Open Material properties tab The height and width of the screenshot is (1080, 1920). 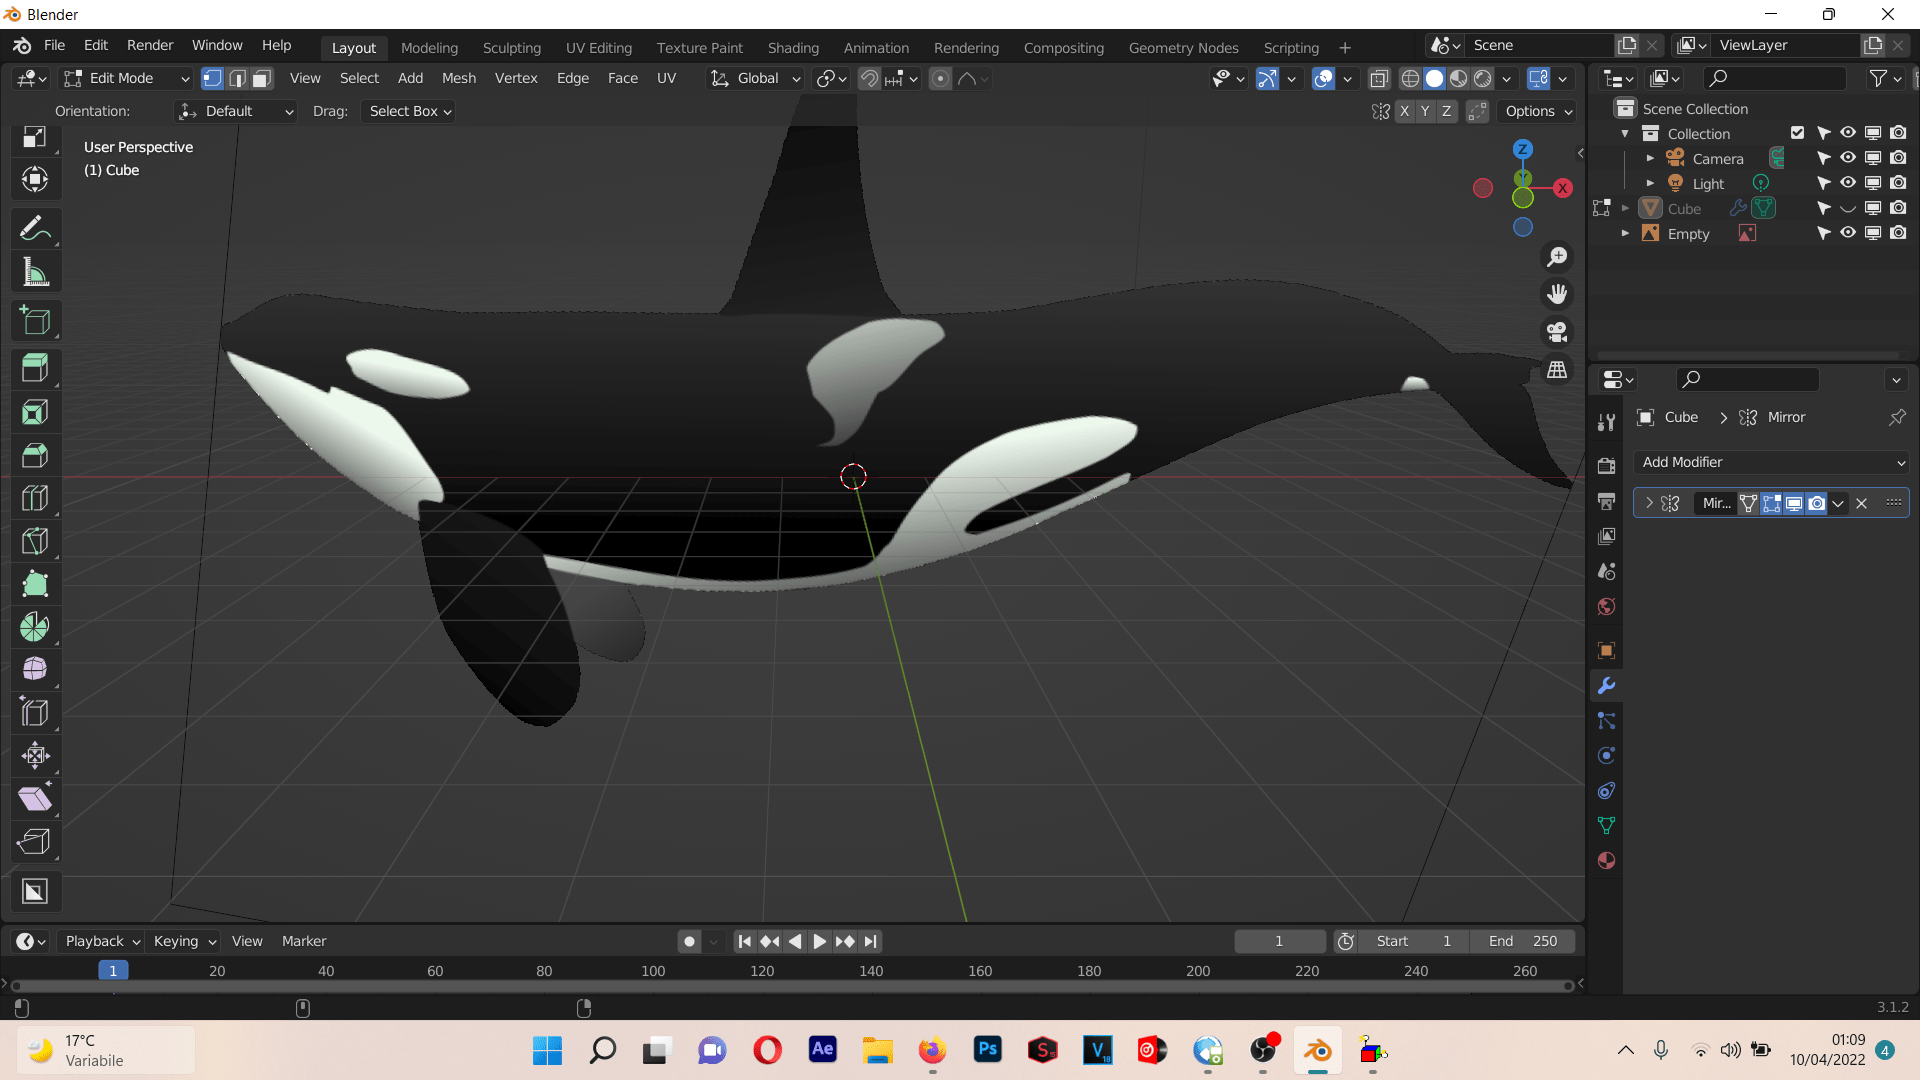[x=1606, y=861]
